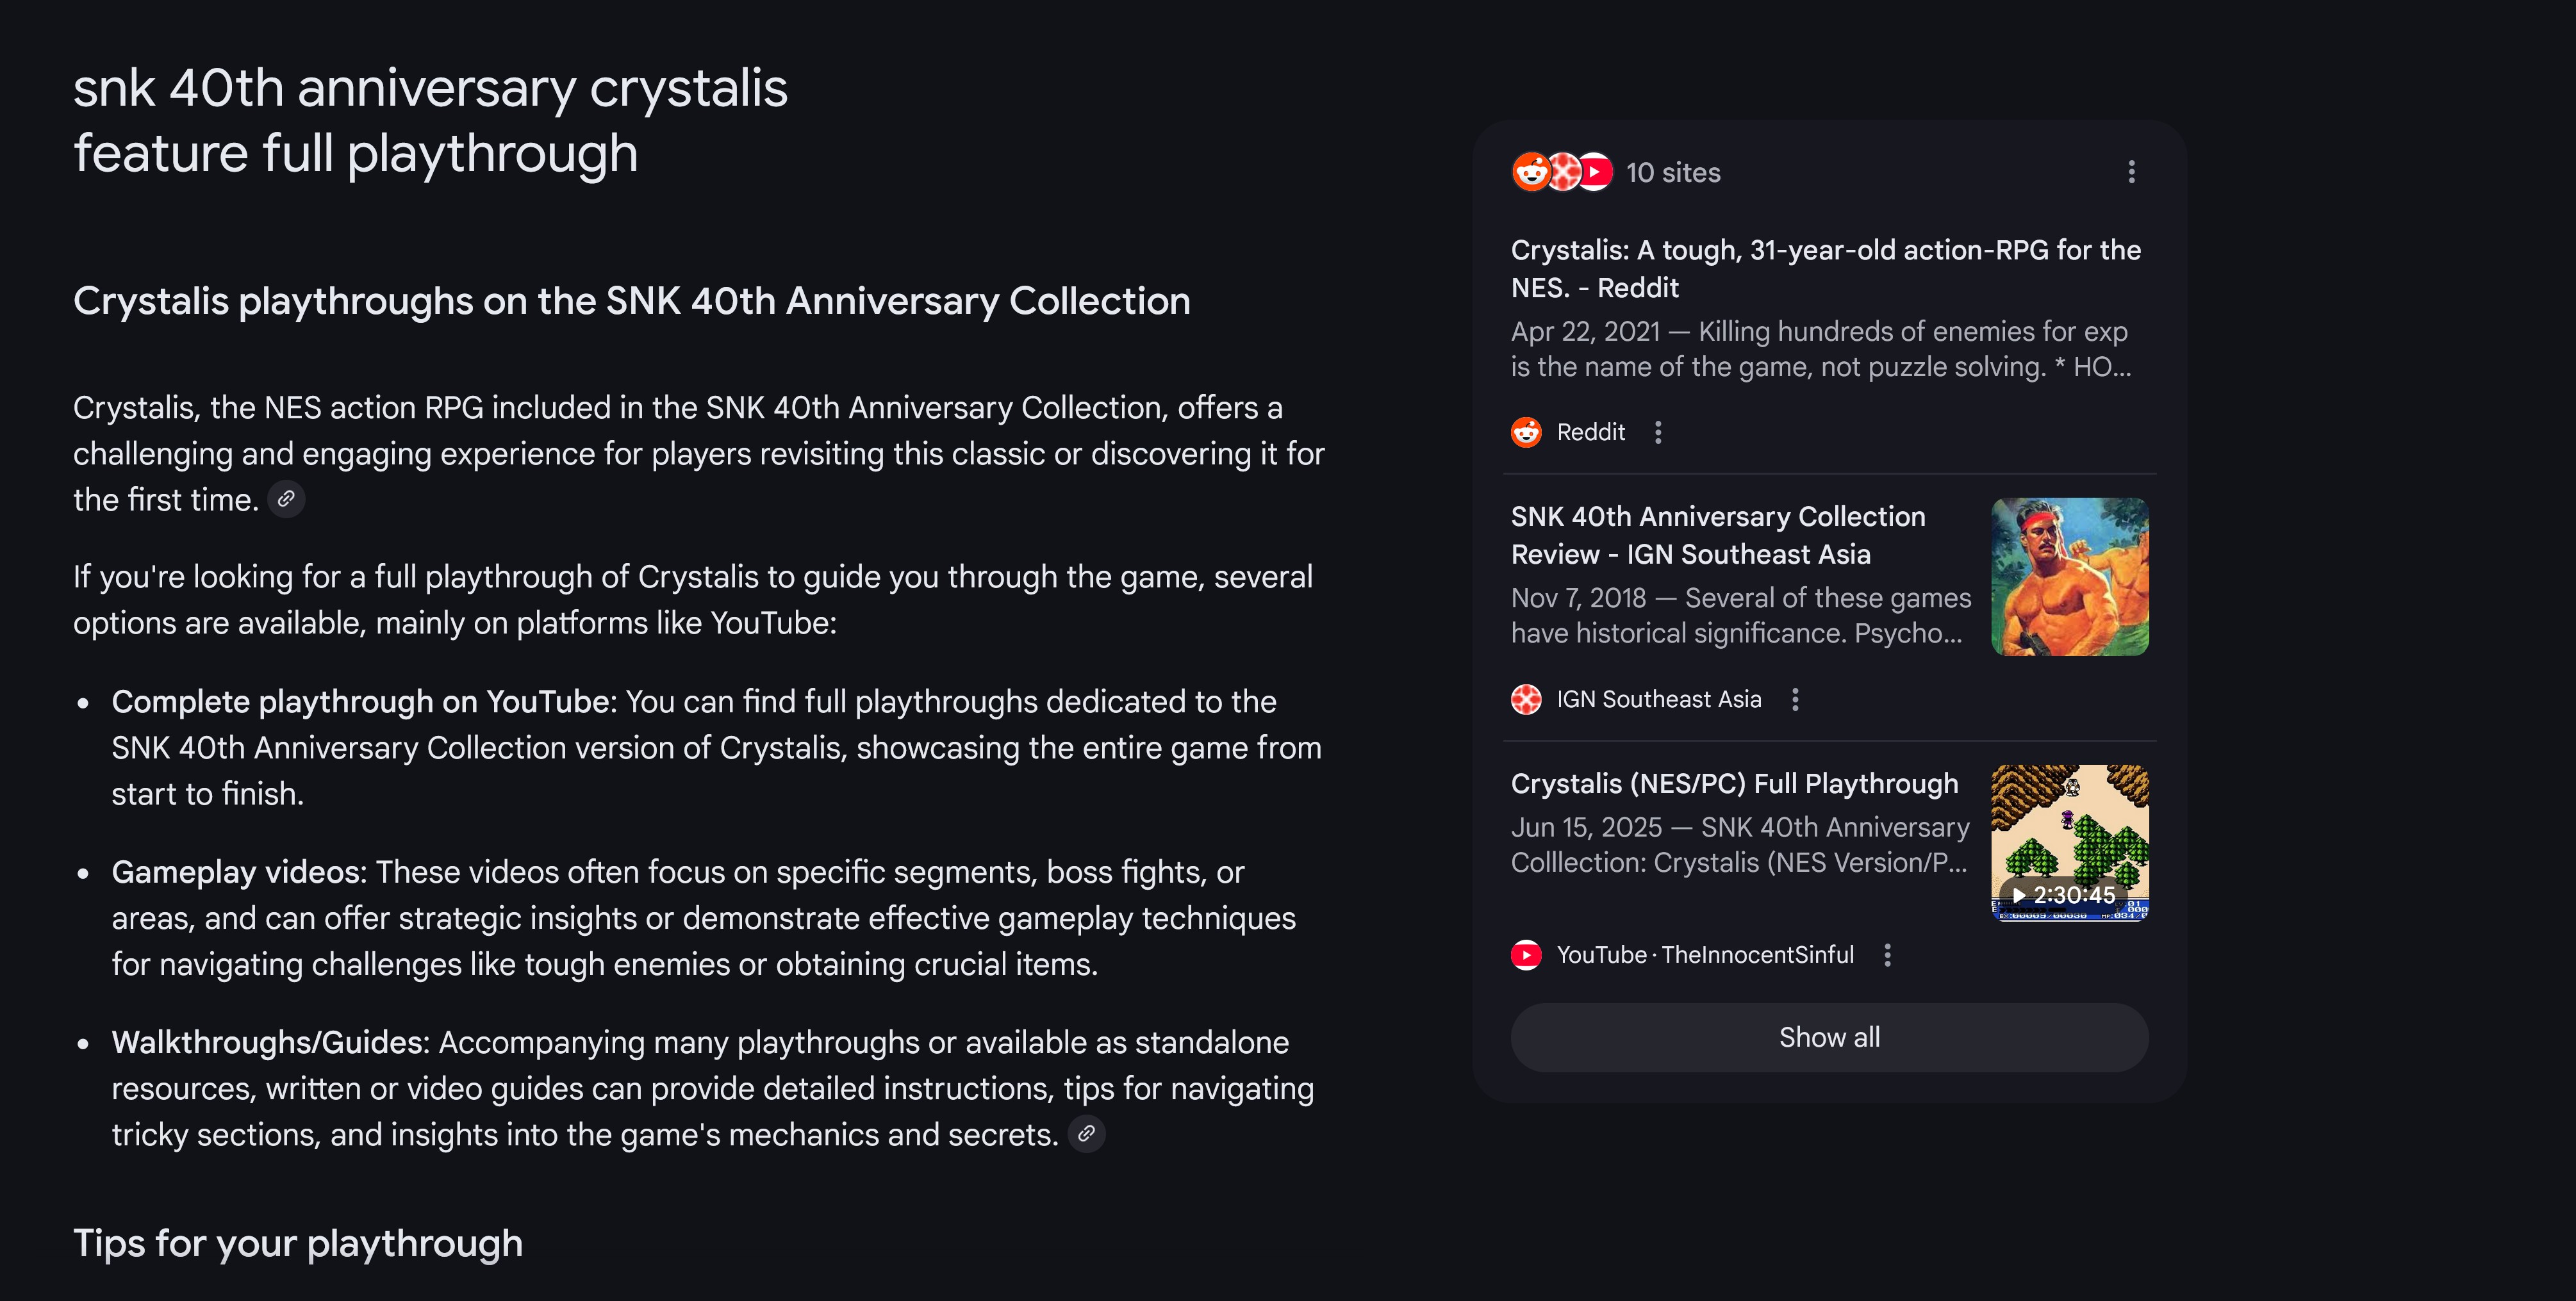Open options for IGN Southeast Asia source
Viewport: 2576px width, 1301px height.
(1795, 699)
